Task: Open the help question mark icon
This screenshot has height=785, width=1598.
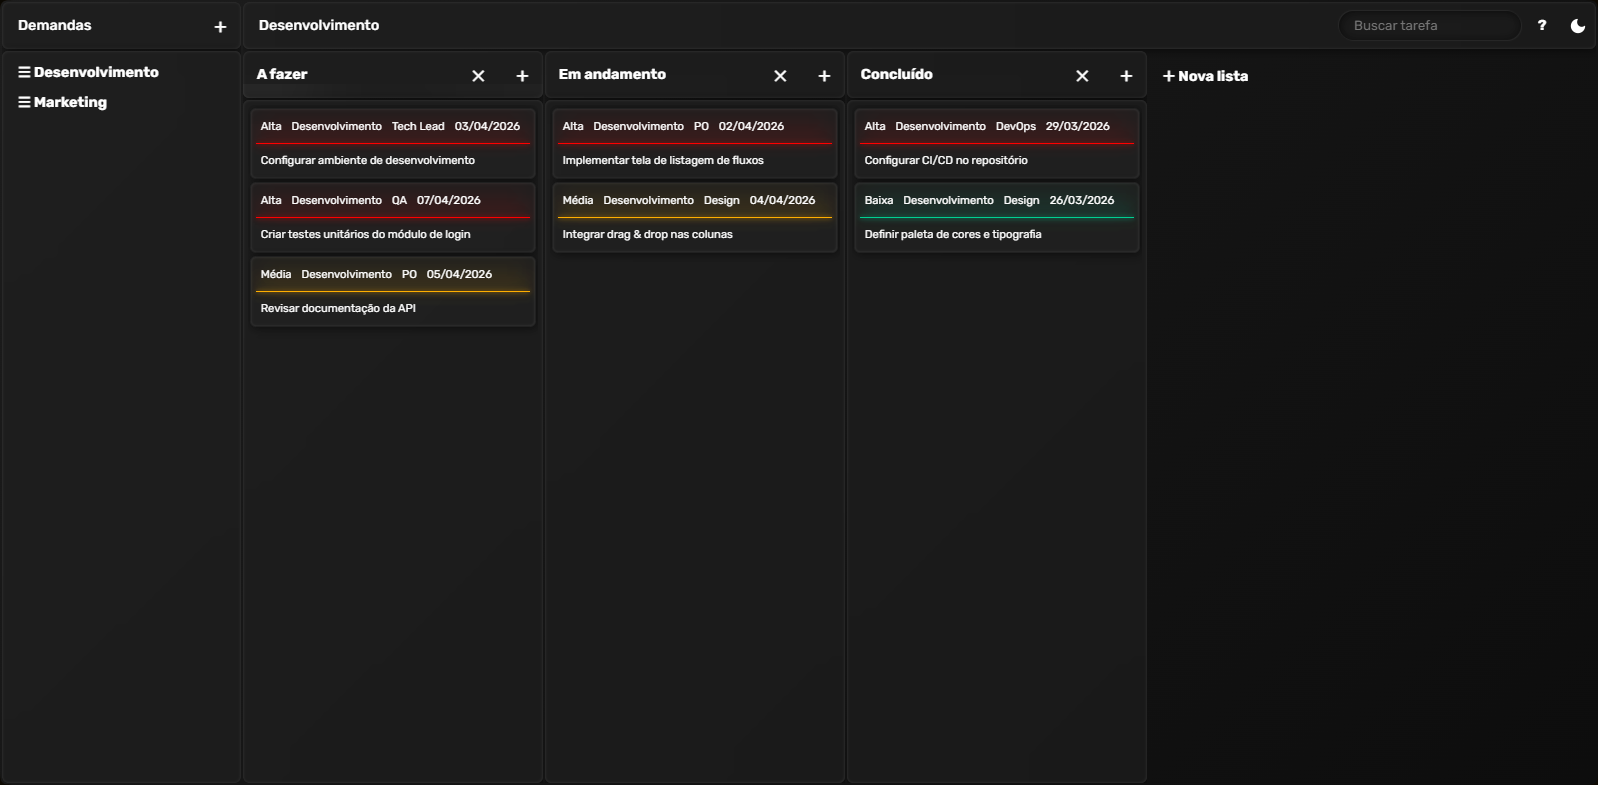Action: tap(1542, 26)
